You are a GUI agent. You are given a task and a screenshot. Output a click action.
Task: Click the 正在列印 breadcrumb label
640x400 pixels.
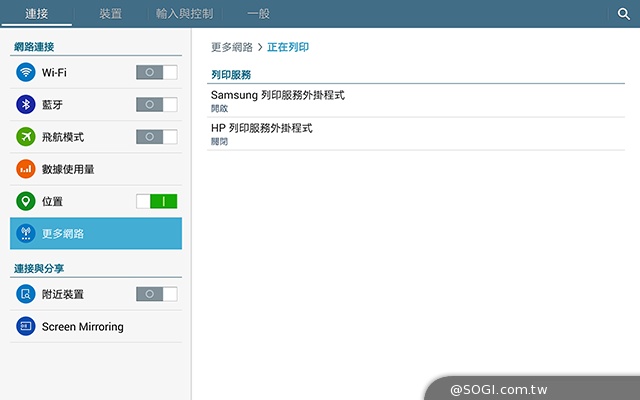click(x=288, y=47)
